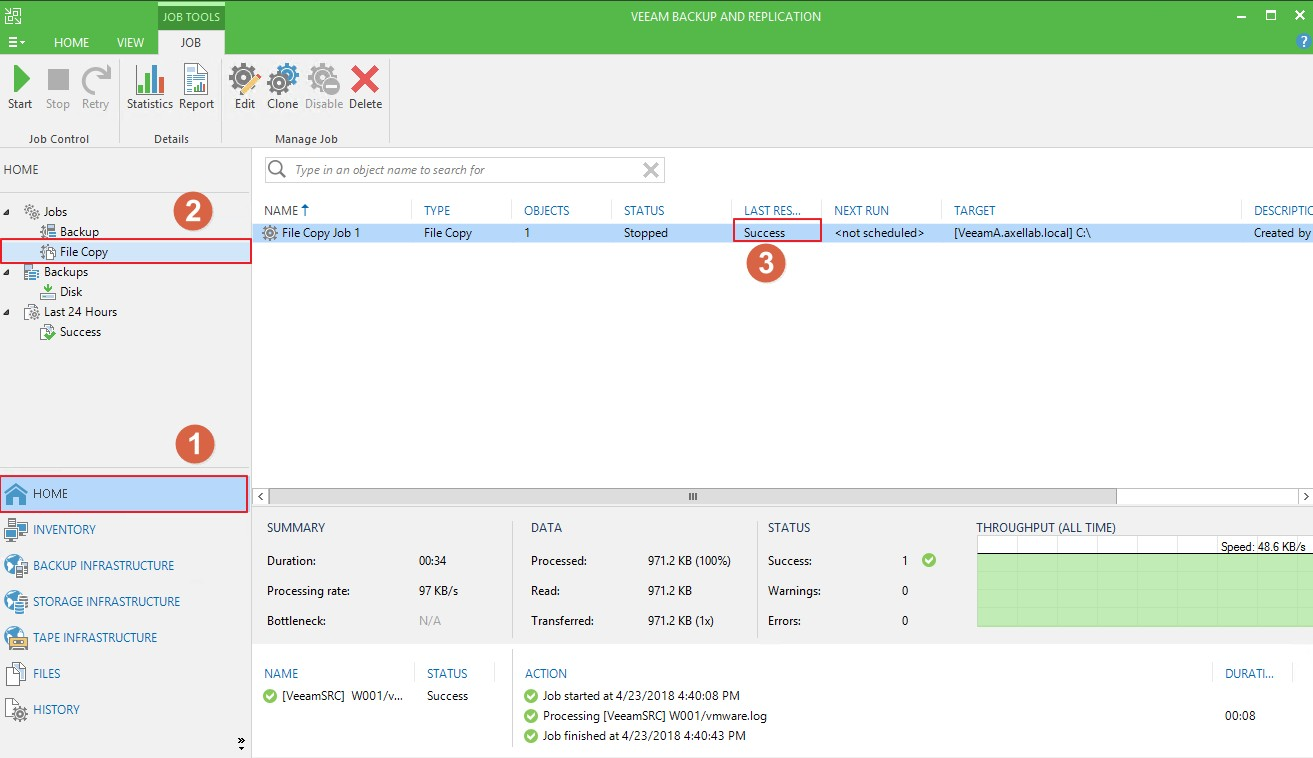Open Tape Infrastructure view
Image resolution: width=1313 pixels, height=758 pixels.
(x=95, y=638)
